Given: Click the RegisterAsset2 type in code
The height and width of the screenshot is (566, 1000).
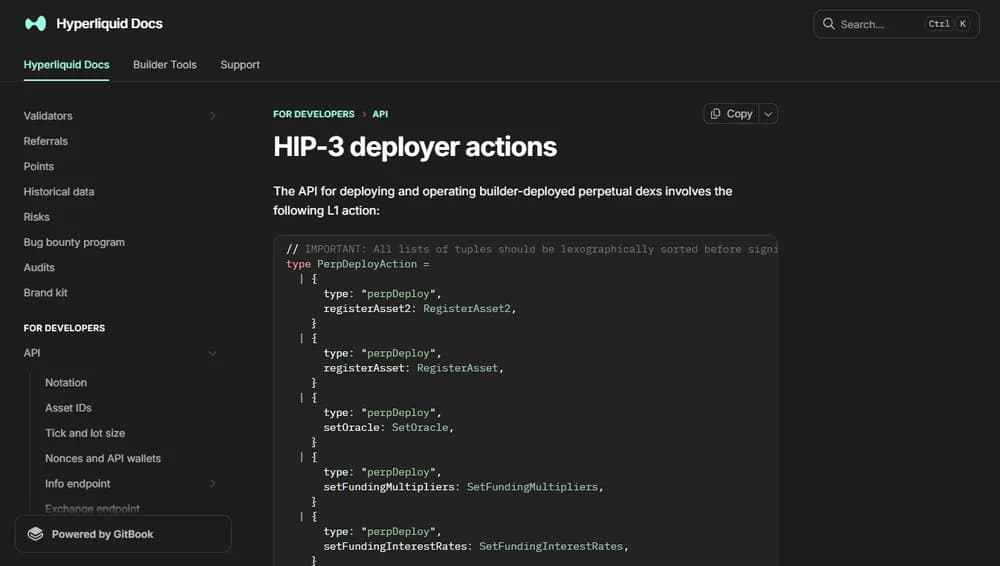Looking at the screenshot, I should 467,308.
